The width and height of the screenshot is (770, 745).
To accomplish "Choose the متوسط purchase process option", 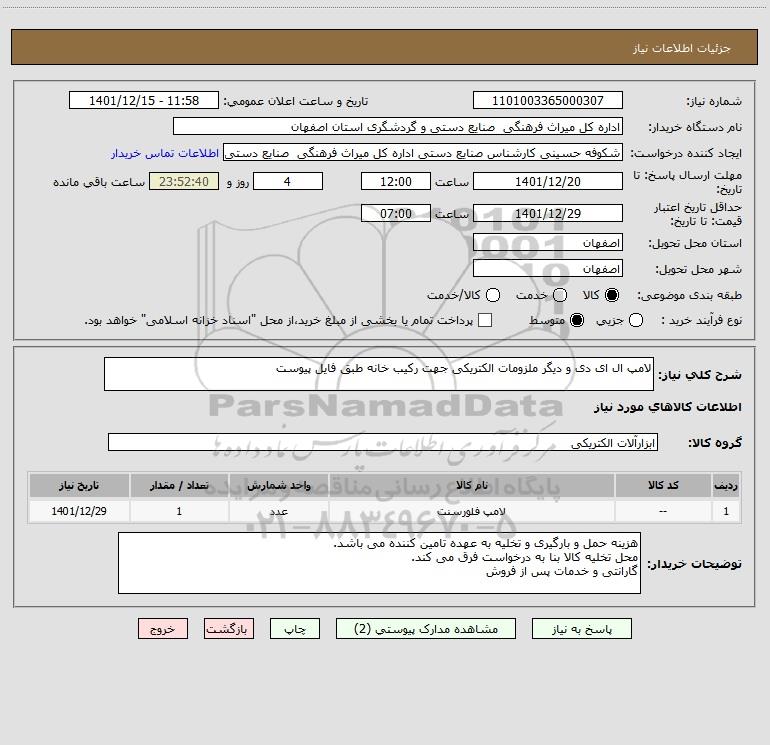I will pyautogui.click(x=577, y=320).
